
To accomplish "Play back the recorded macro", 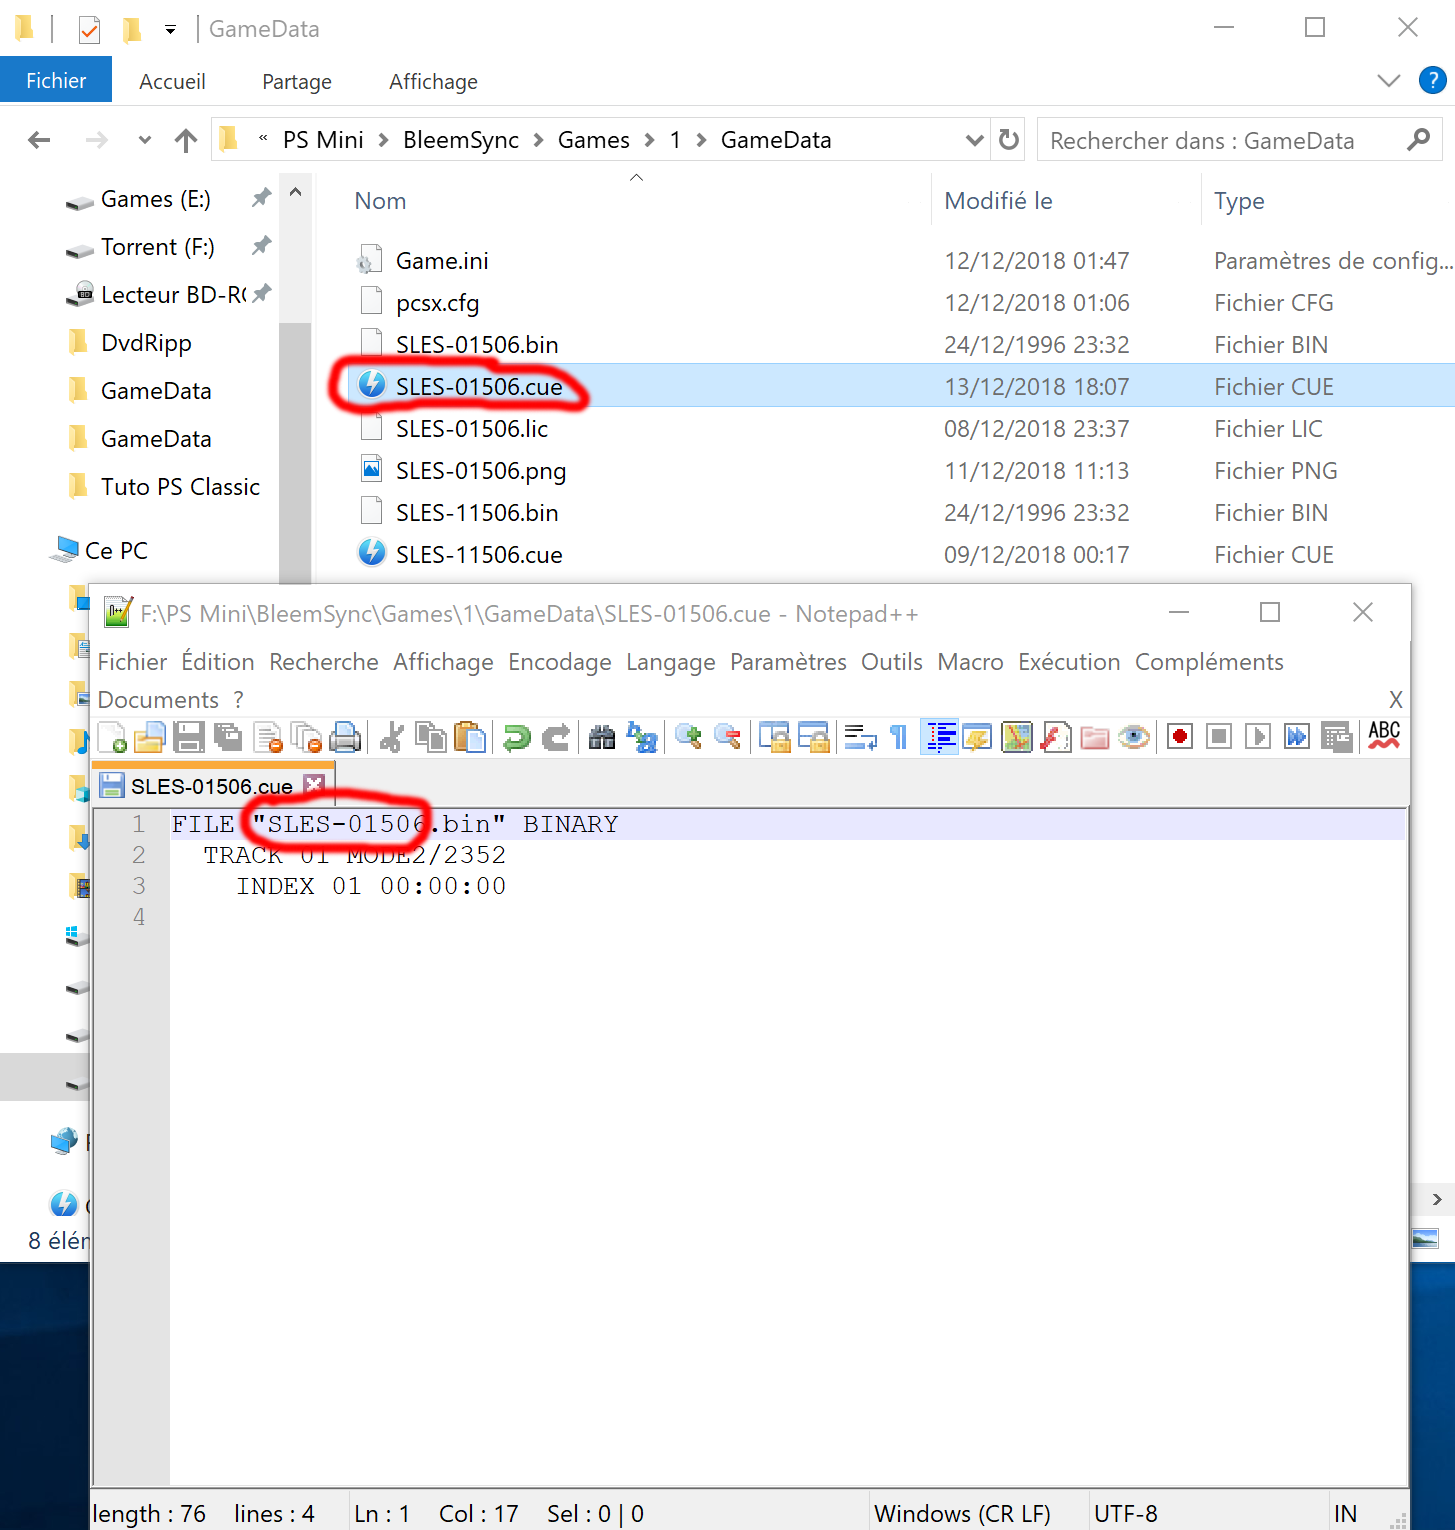I will click(1258, 738).
